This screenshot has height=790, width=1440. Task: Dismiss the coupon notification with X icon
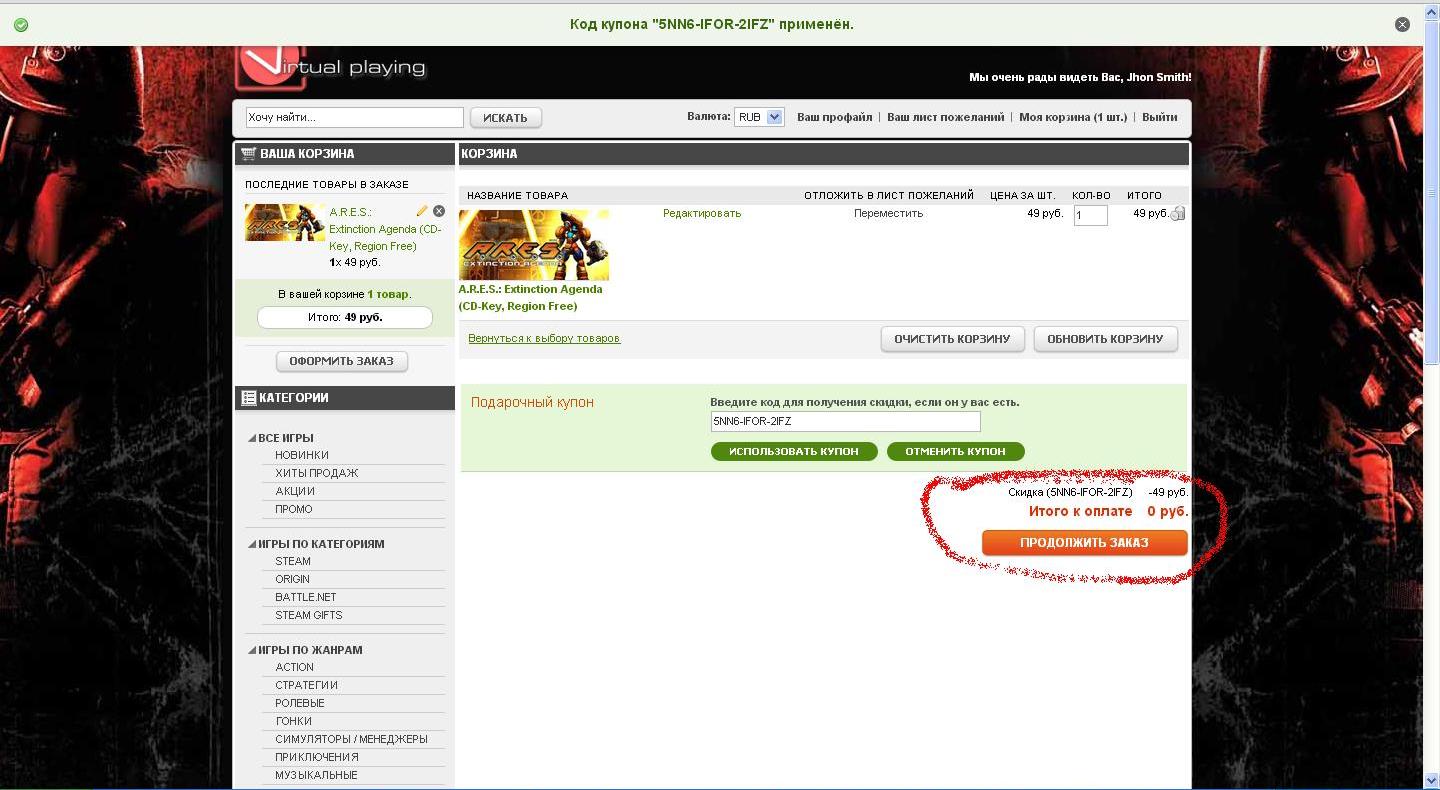click(1402, 24)
